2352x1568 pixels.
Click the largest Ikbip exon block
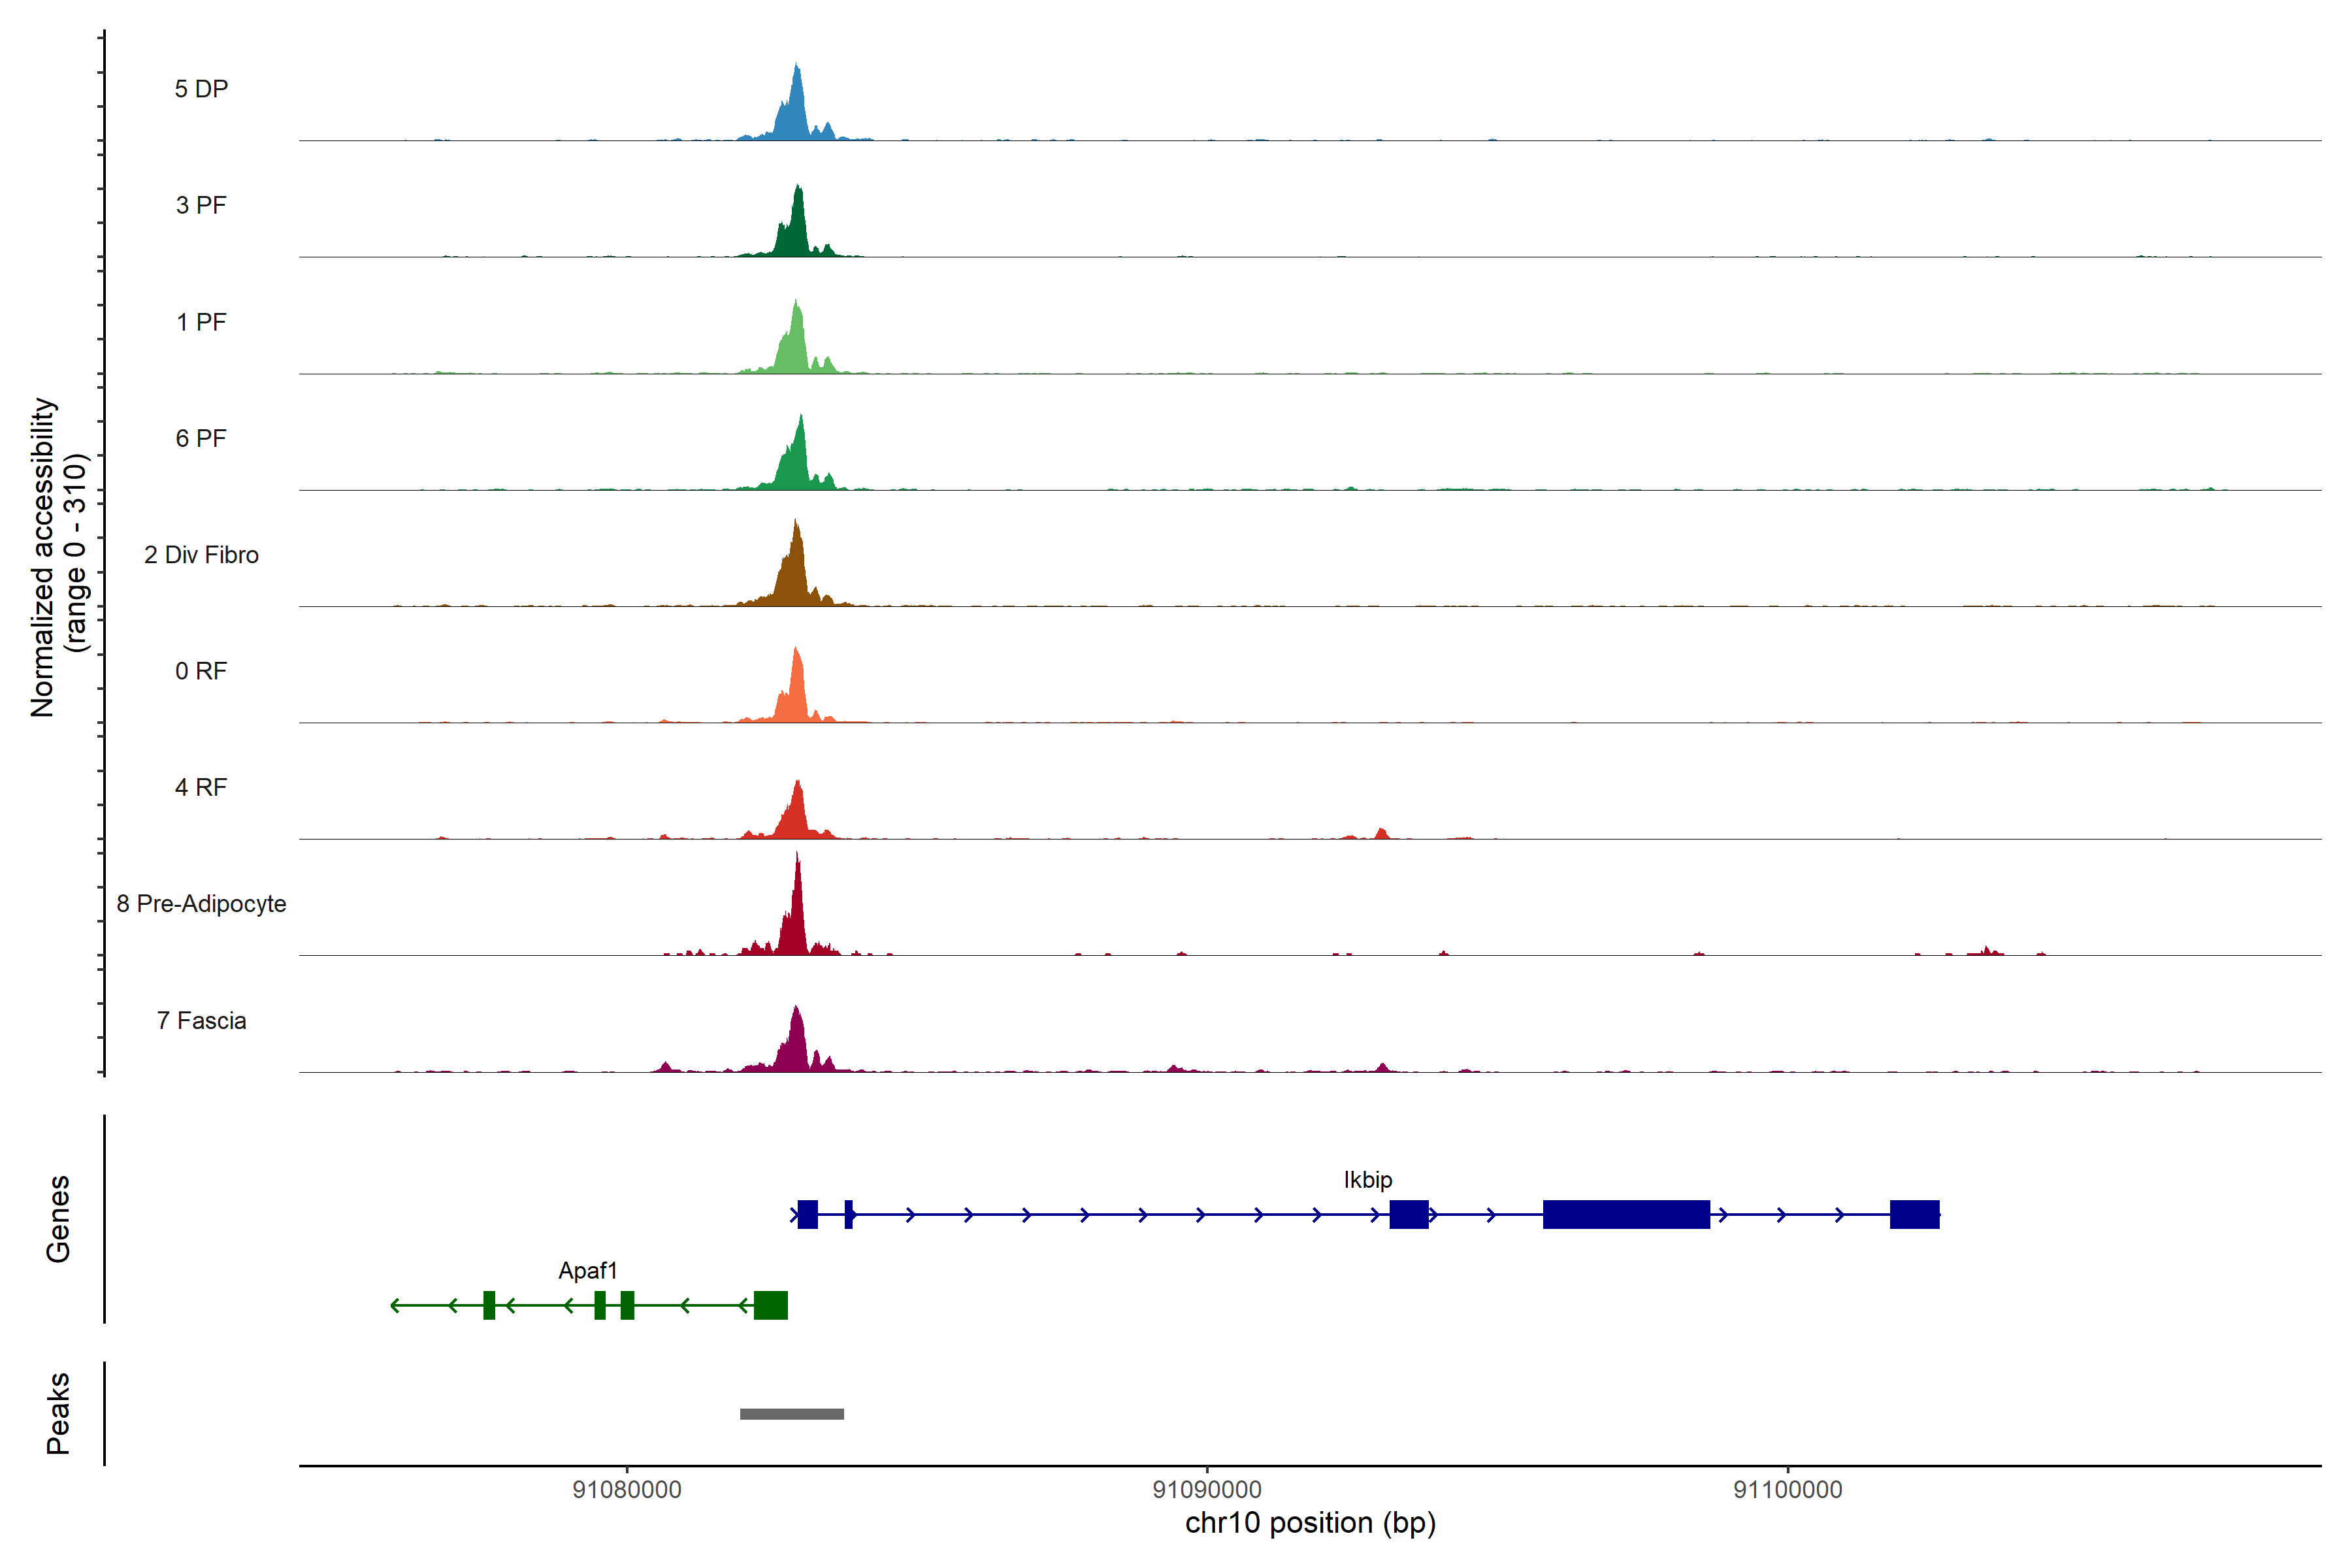click(1626, 1214)
